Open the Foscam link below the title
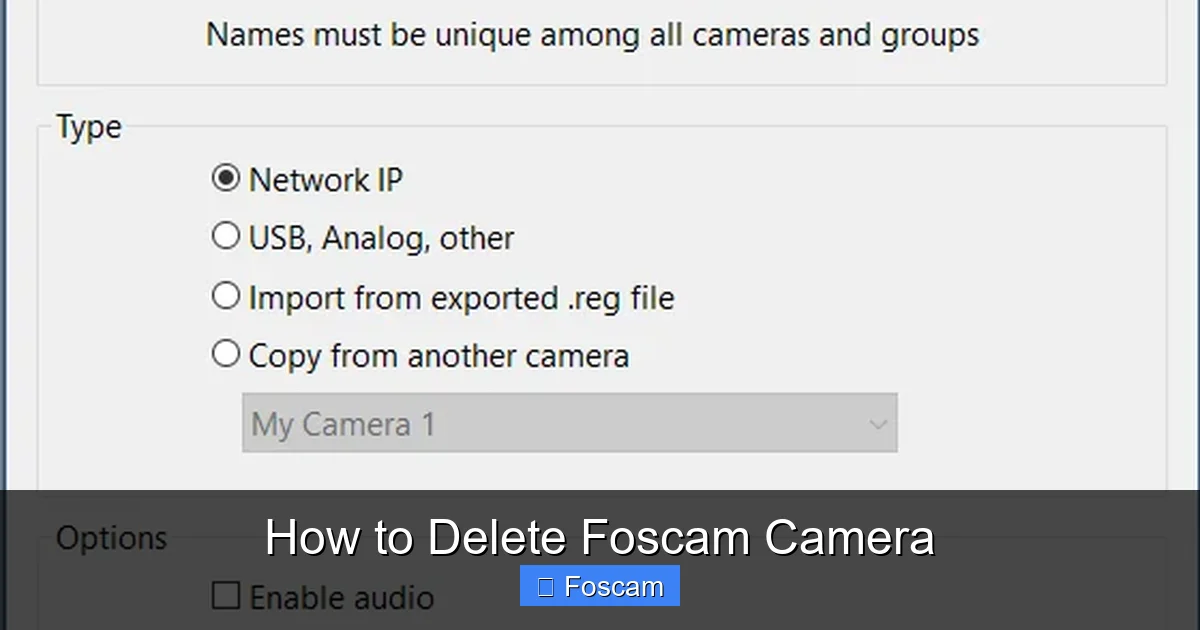This screenshot has height=630, width=1200. coord(599,586)
